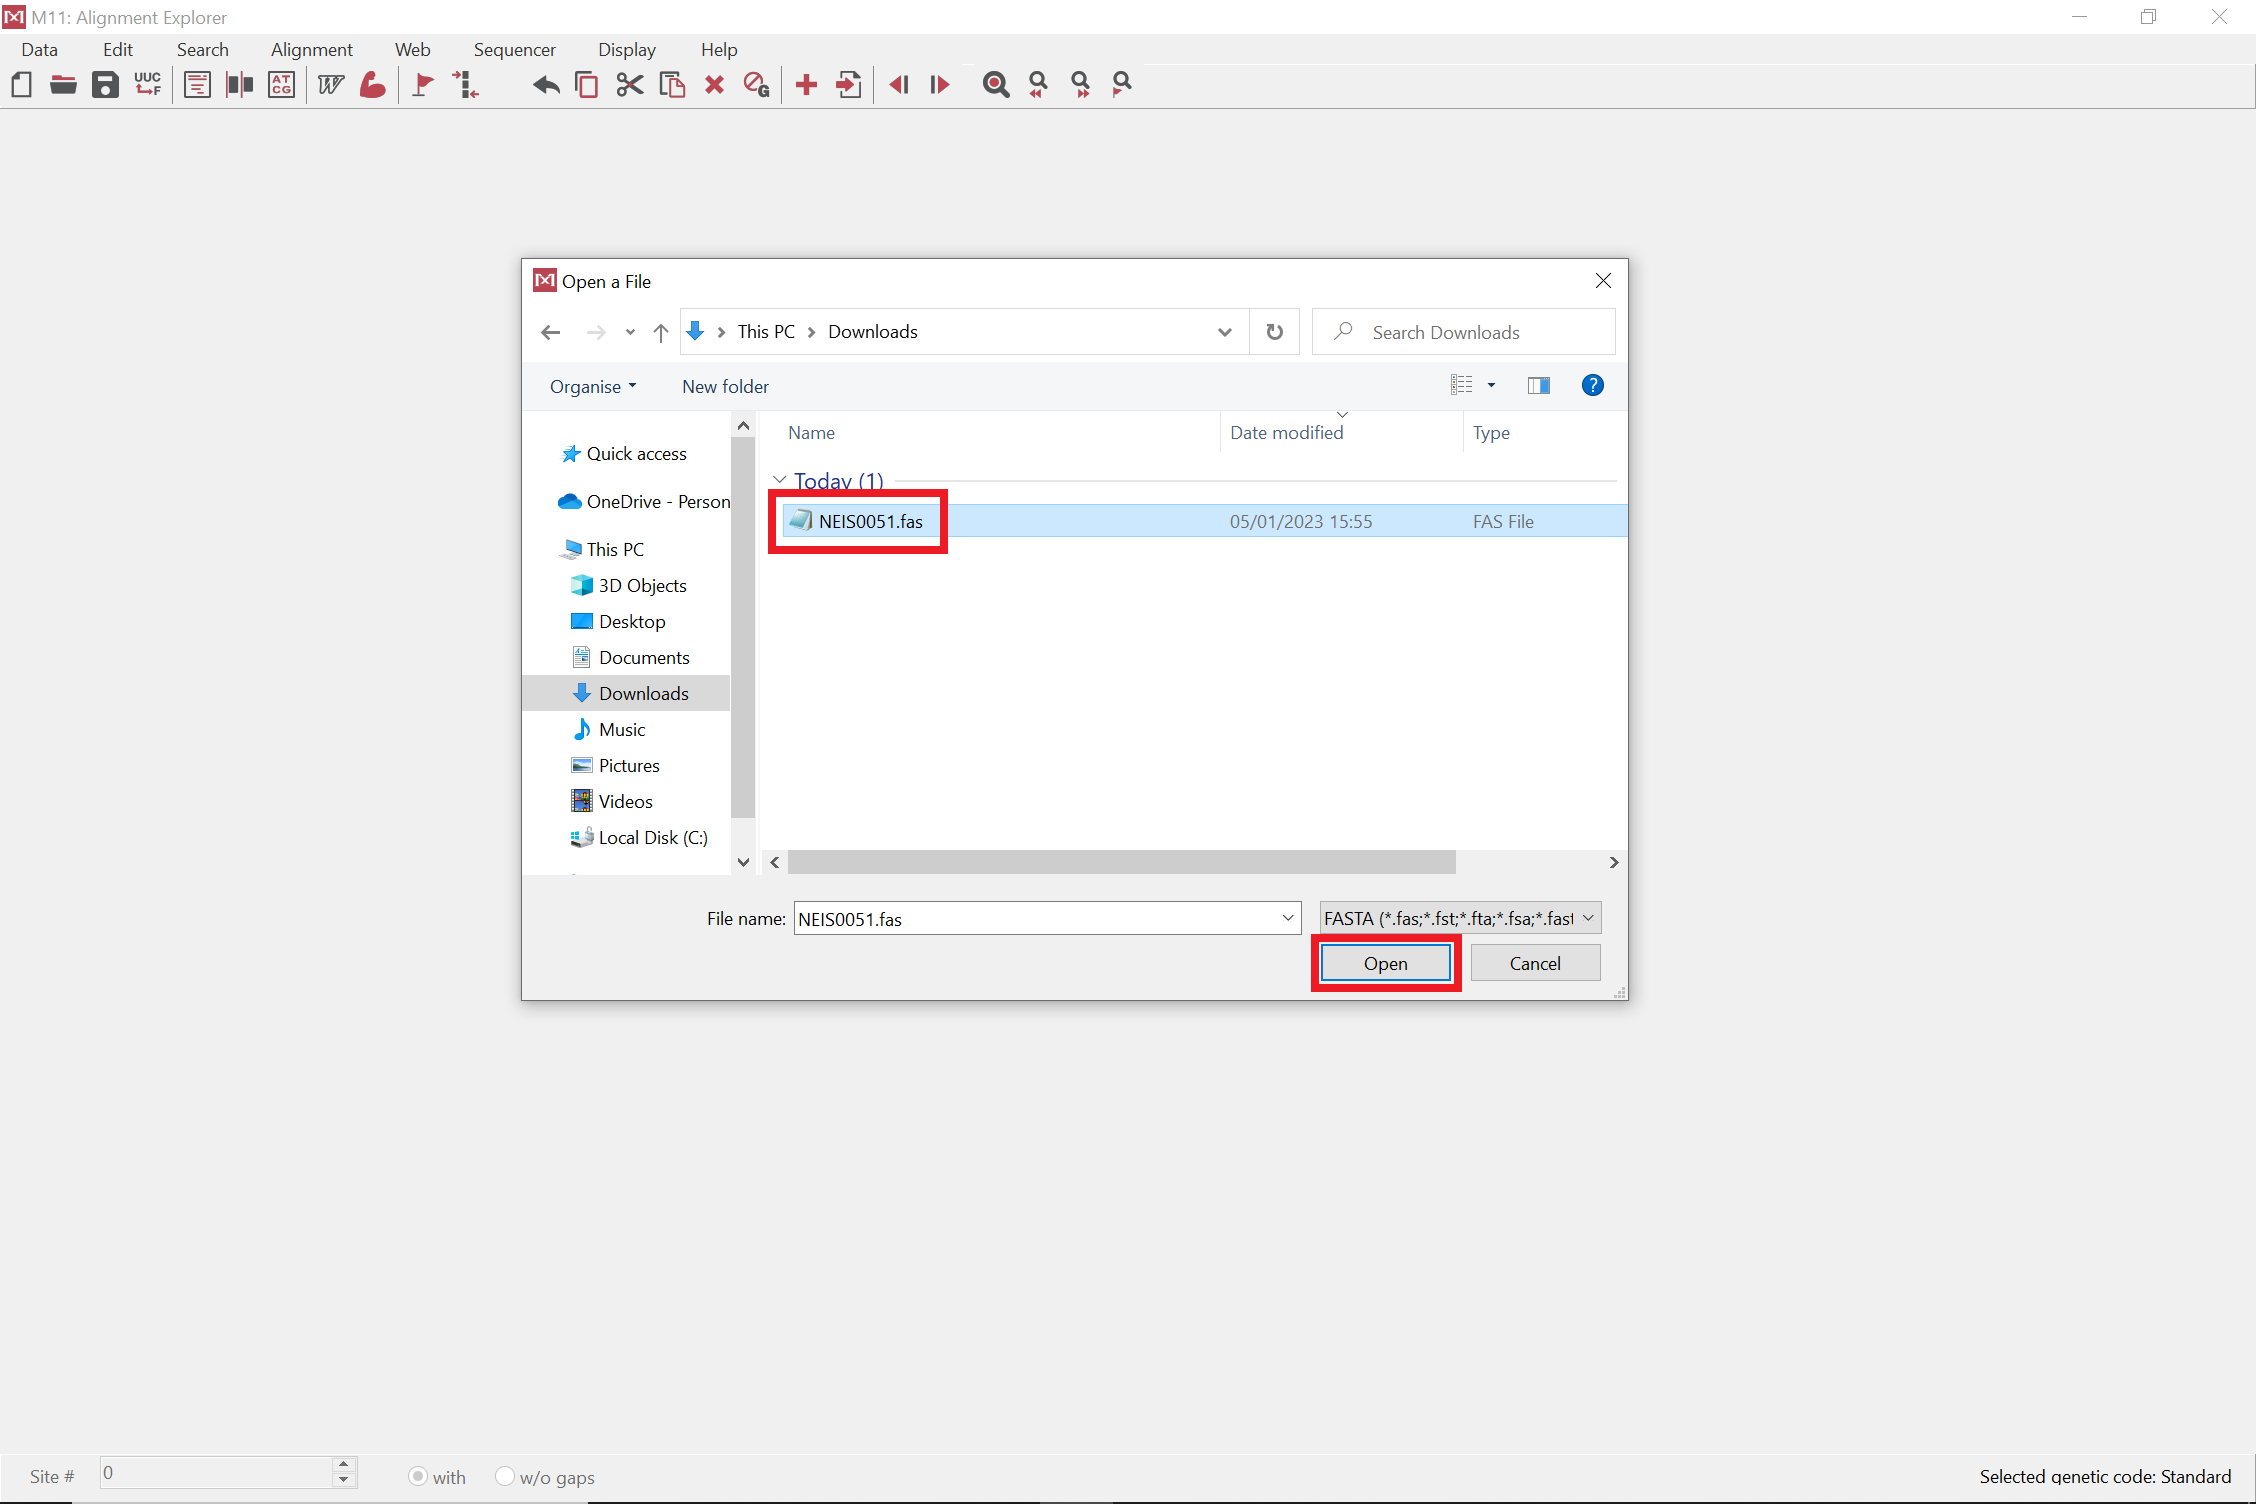This screenshot has height=1504, width=2256.
Task: Click the red plus add sequence icon
Action: pyautogui.click(x=806, y=85)
